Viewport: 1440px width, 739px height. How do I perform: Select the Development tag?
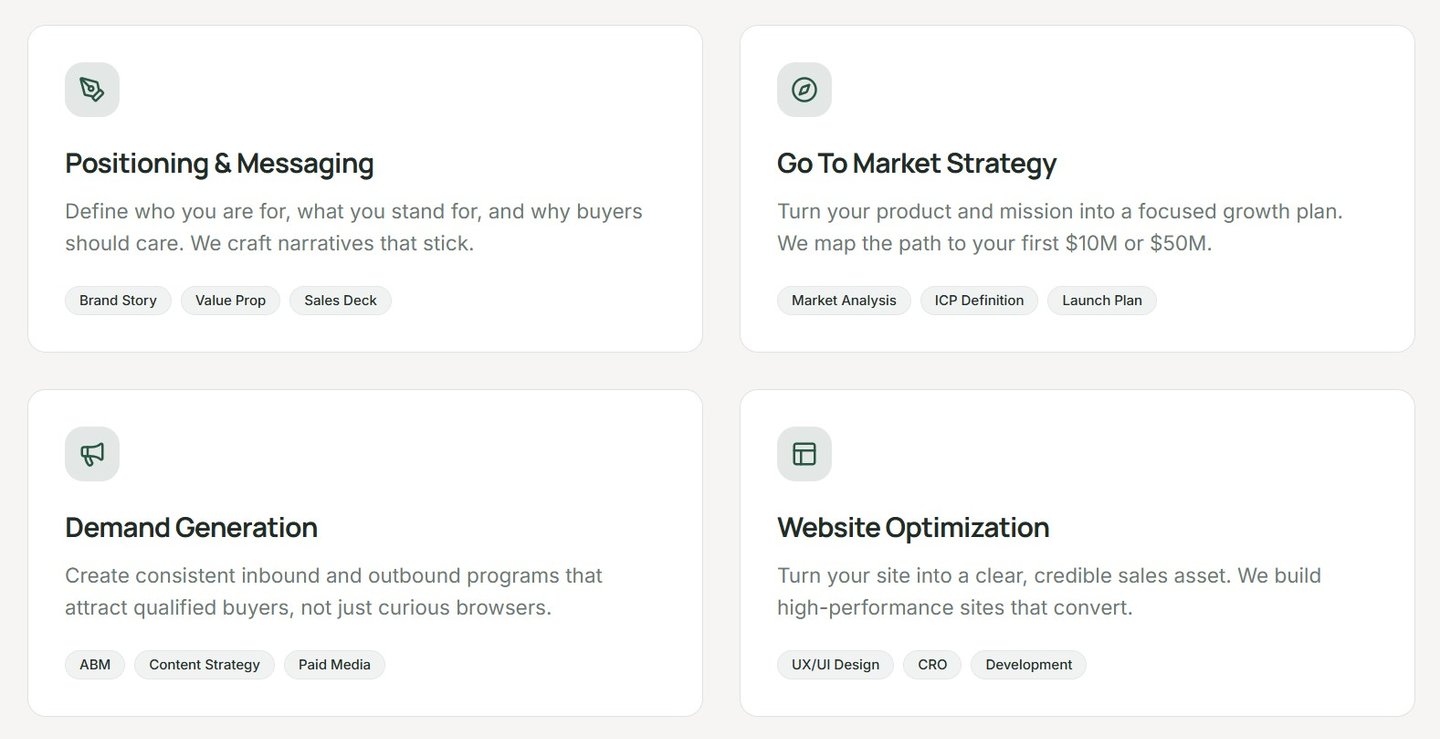click(1028, 665)
